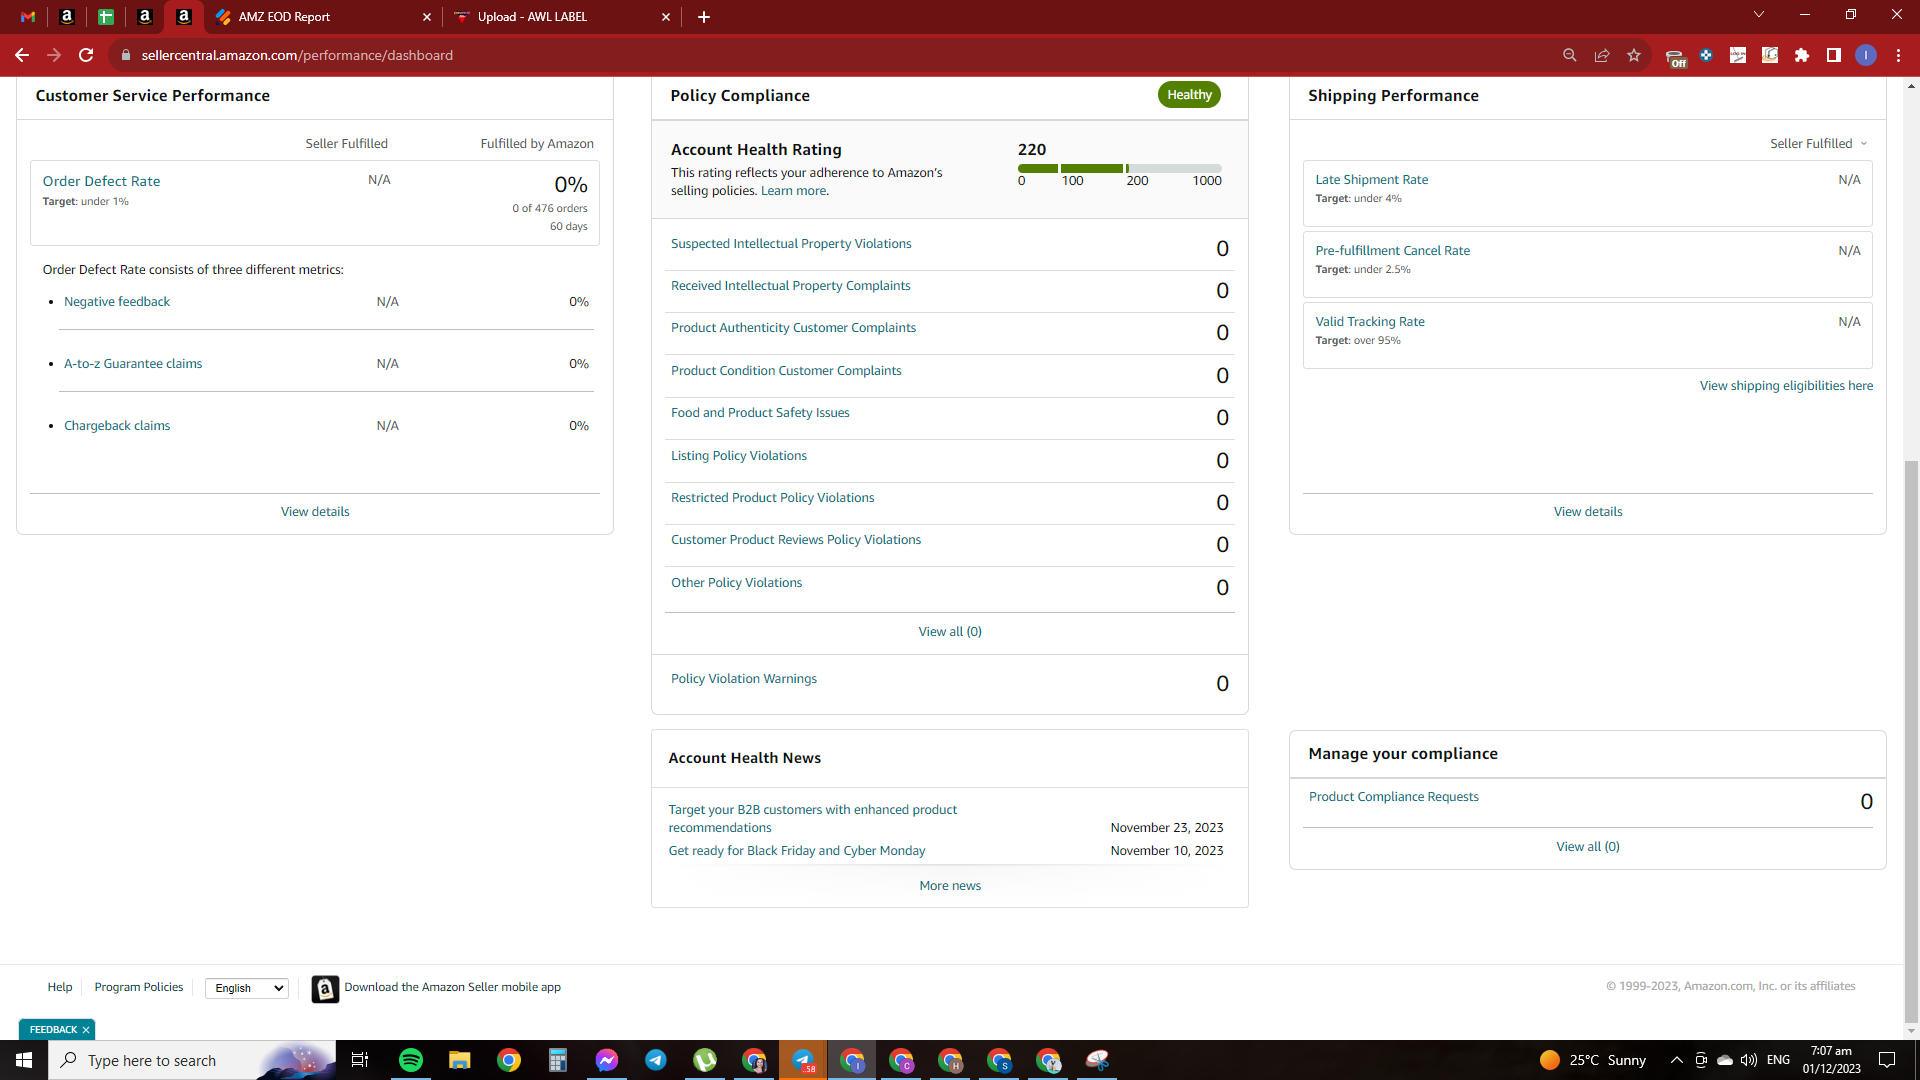View details for Customer Service Performance
This screenshot has height=1080, width=1920.
point(315,512)
